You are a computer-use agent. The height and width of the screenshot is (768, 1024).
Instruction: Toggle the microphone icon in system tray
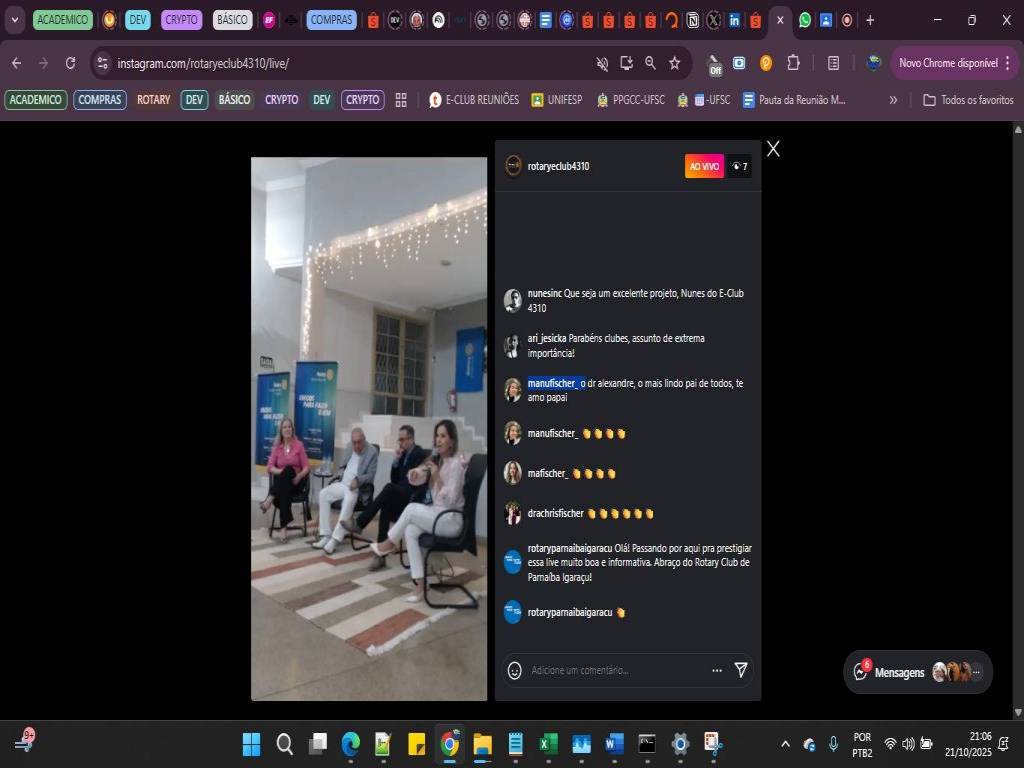(x=833, y=744)
